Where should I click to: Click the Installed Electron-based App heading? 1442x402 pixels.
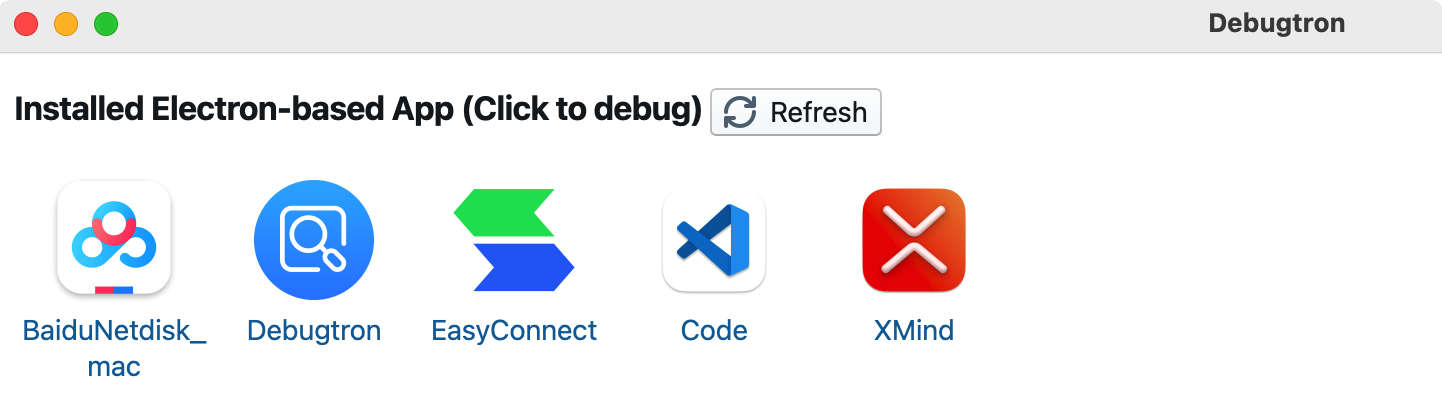tap(234, 110)
